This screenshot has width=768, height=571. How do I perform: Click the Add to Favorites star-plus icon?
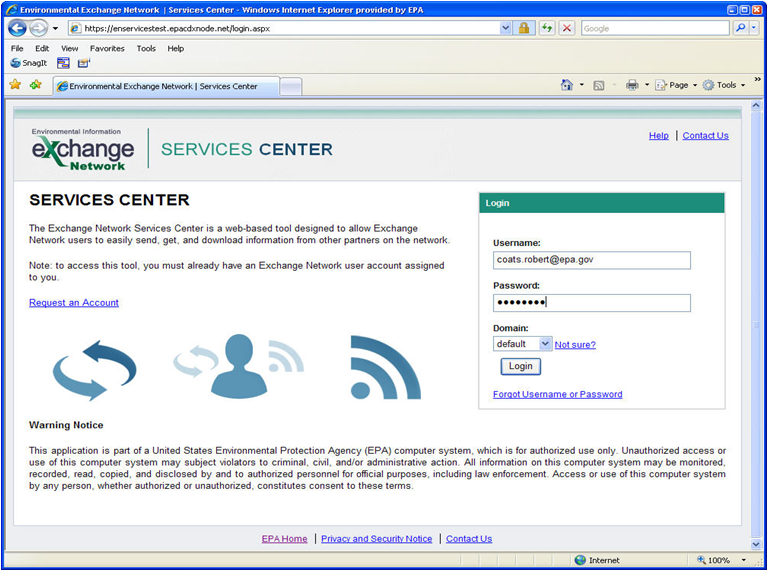pos(35,85)
